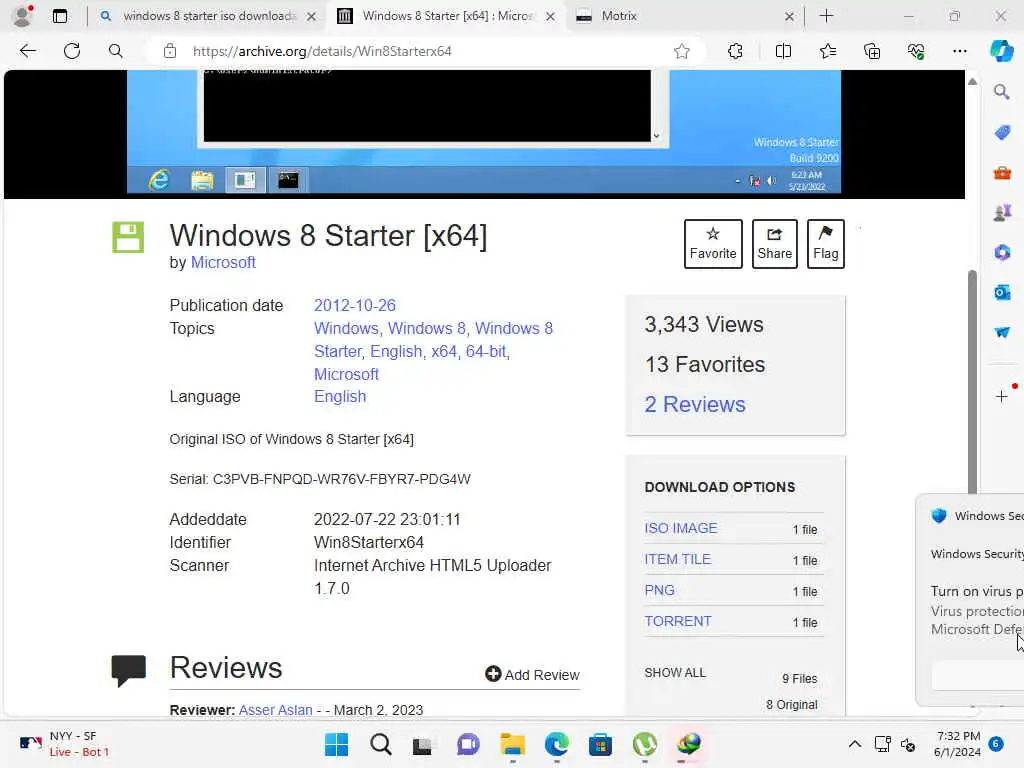Image resolution: width=1024 pixels, height=768 pixels.
Task: Open Microsoft Store from taskbar
Action: [600, 744]
